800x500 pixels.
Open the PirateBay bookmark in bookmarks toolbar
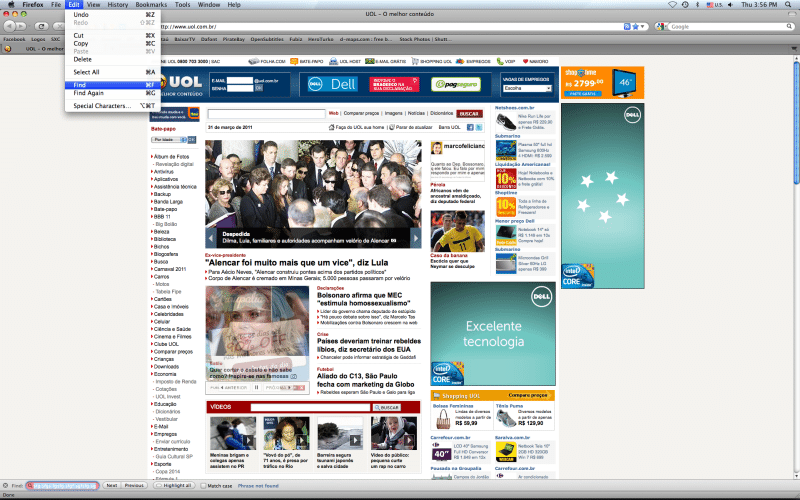coord(234,39)
